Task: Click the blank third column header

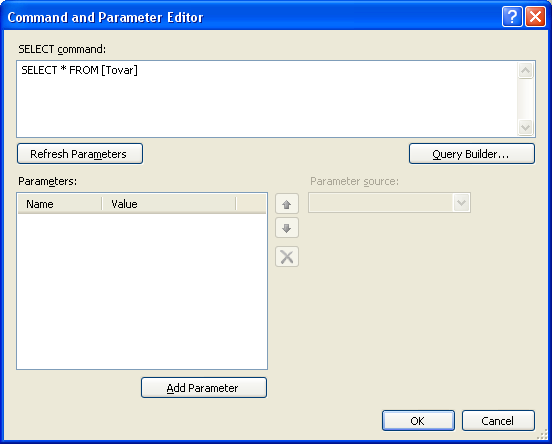Action: click(251, 204)
